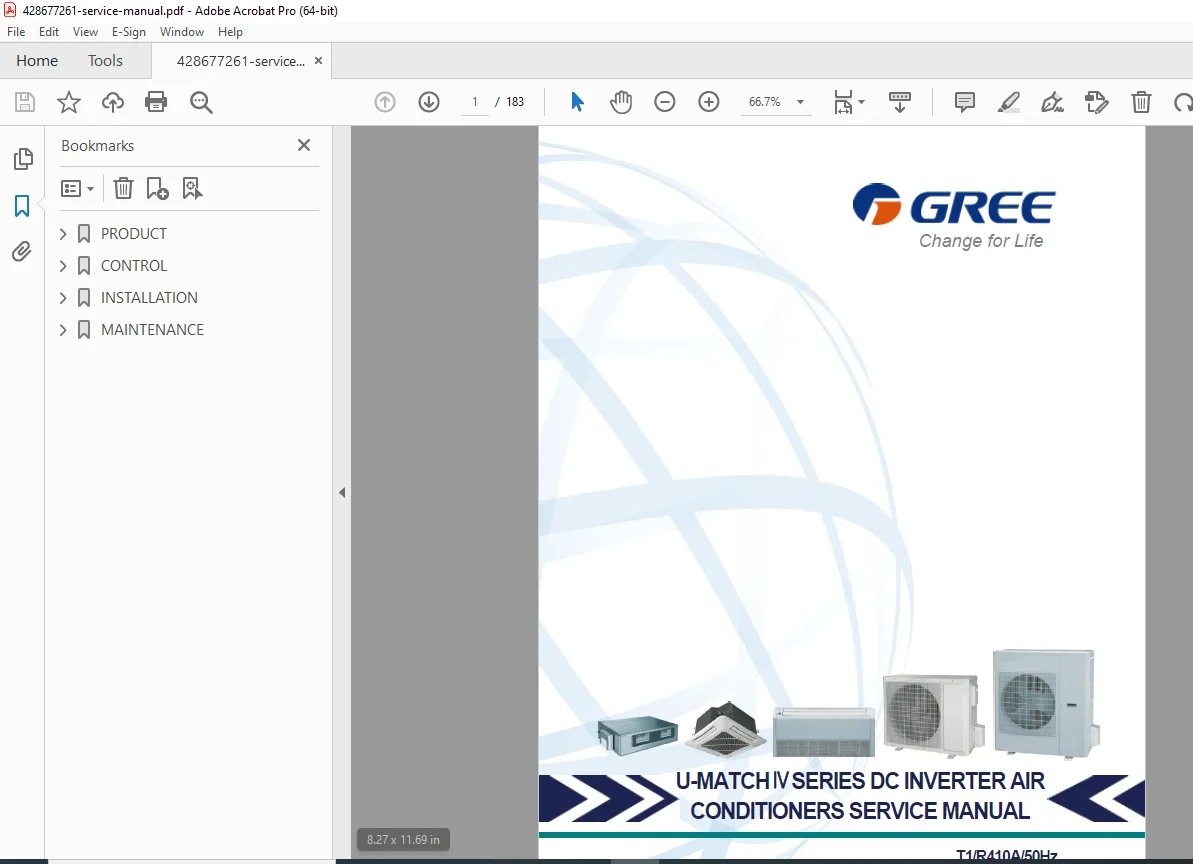Zoom in with plus icon
This screenshot has height=864, width=1193.
pyautogui.click(x=708, y=102)
